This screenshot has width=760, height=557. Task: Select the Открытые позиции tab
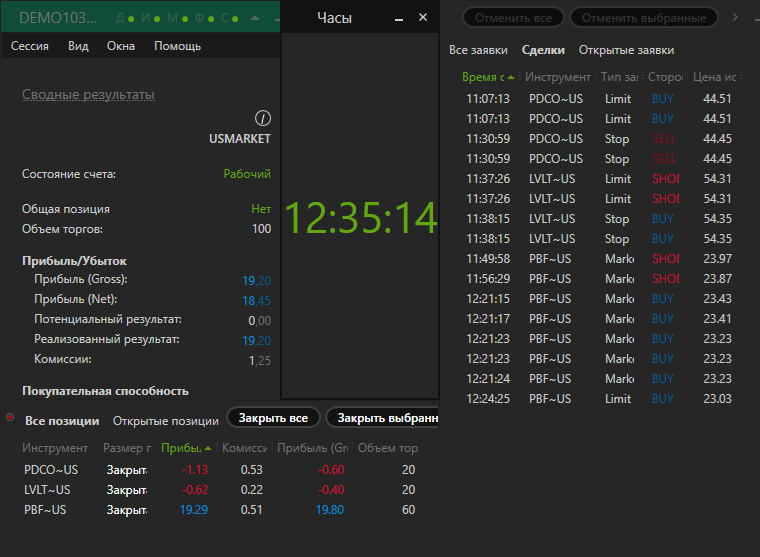coord(166,421)
